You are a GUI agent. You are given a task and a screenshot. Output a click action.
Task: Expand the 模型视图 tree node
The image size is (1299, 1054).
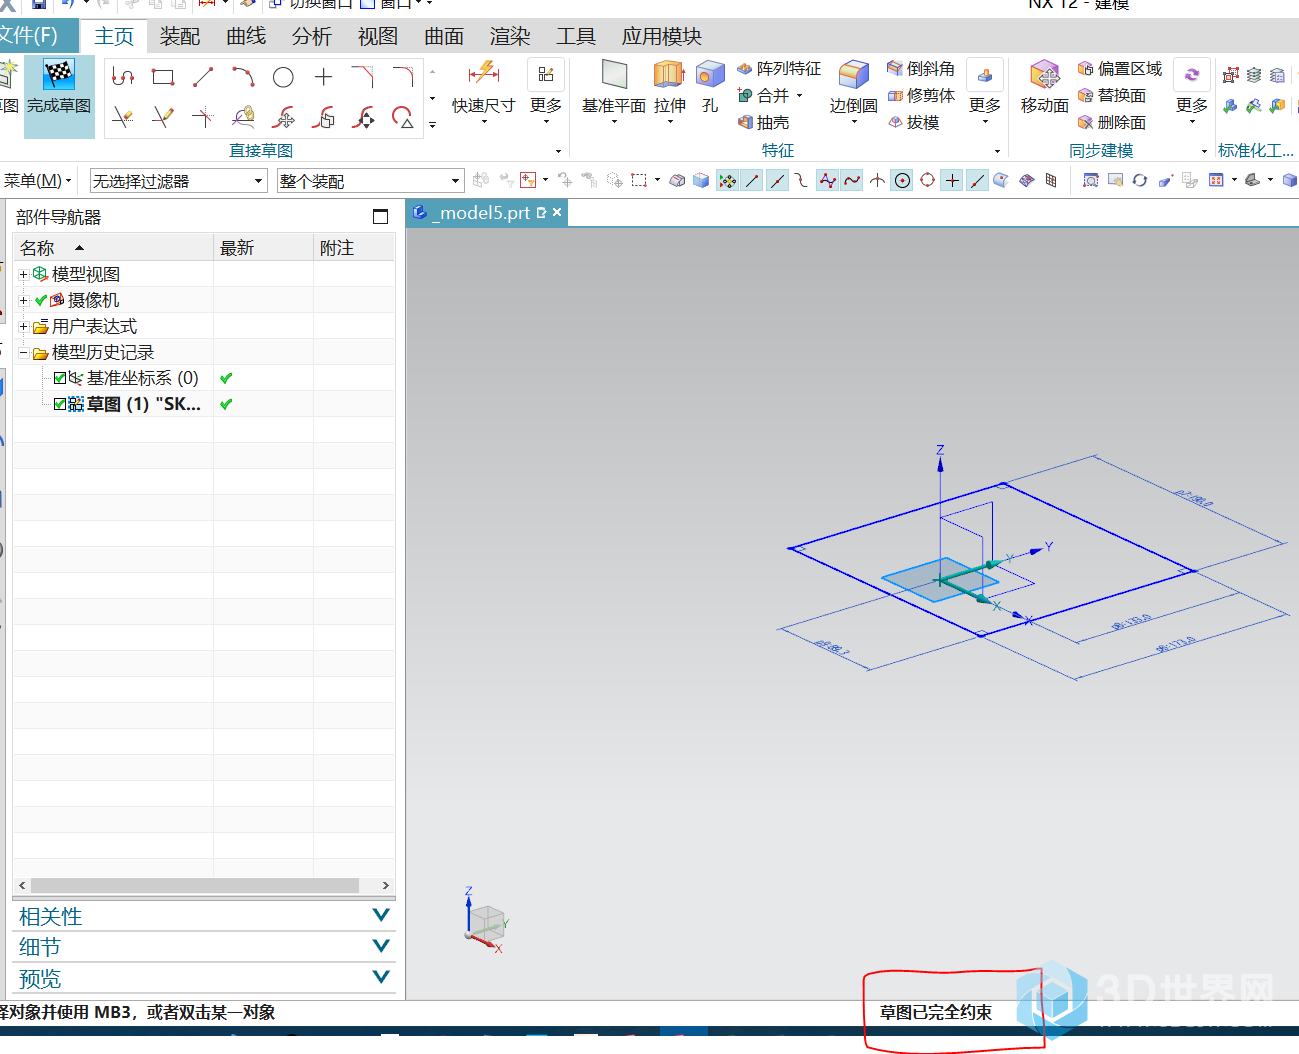[24, 274]
